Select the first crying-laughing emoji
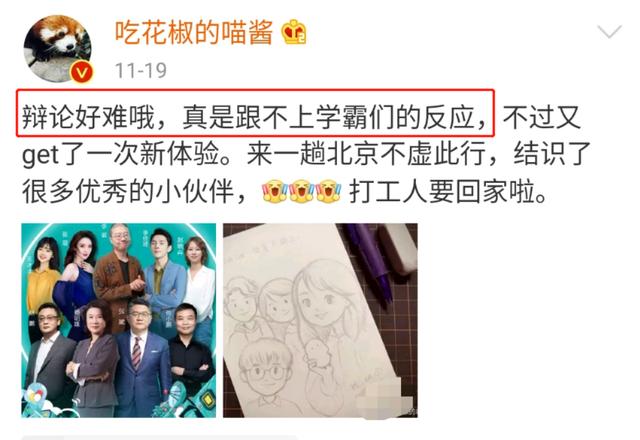 coord(275,191)
